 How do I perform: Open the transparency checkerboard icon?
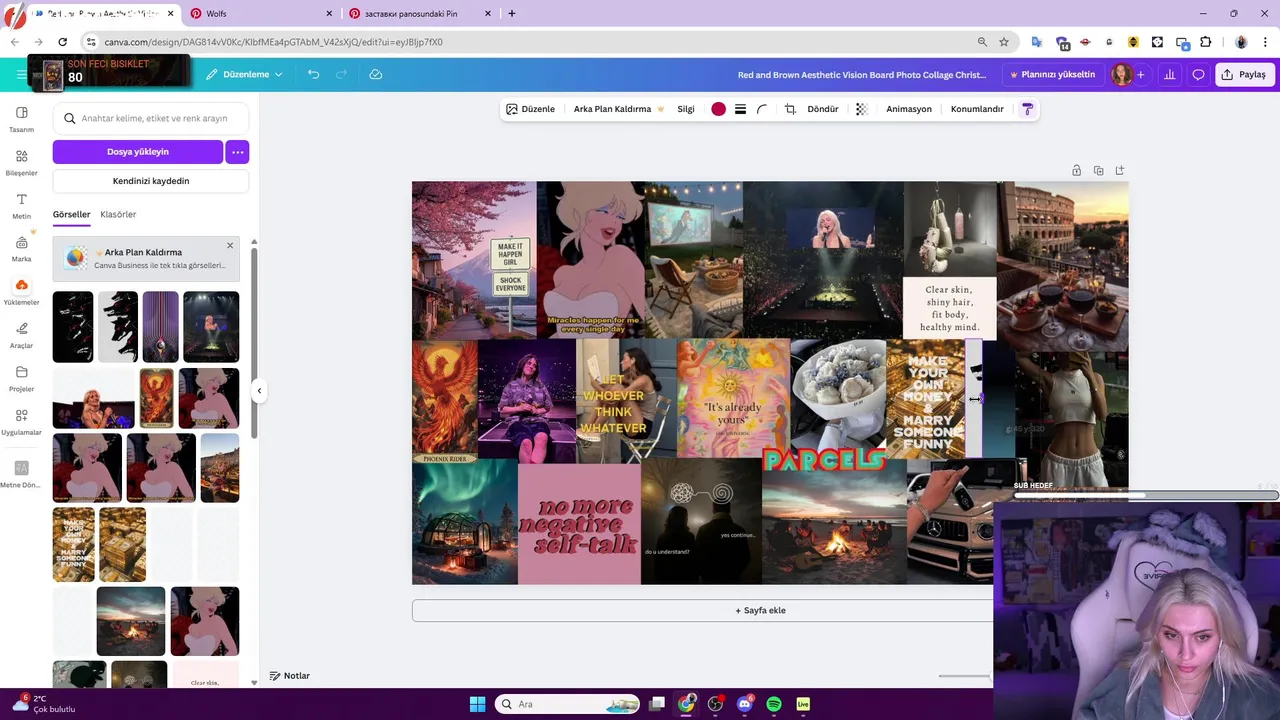(861, 109)
